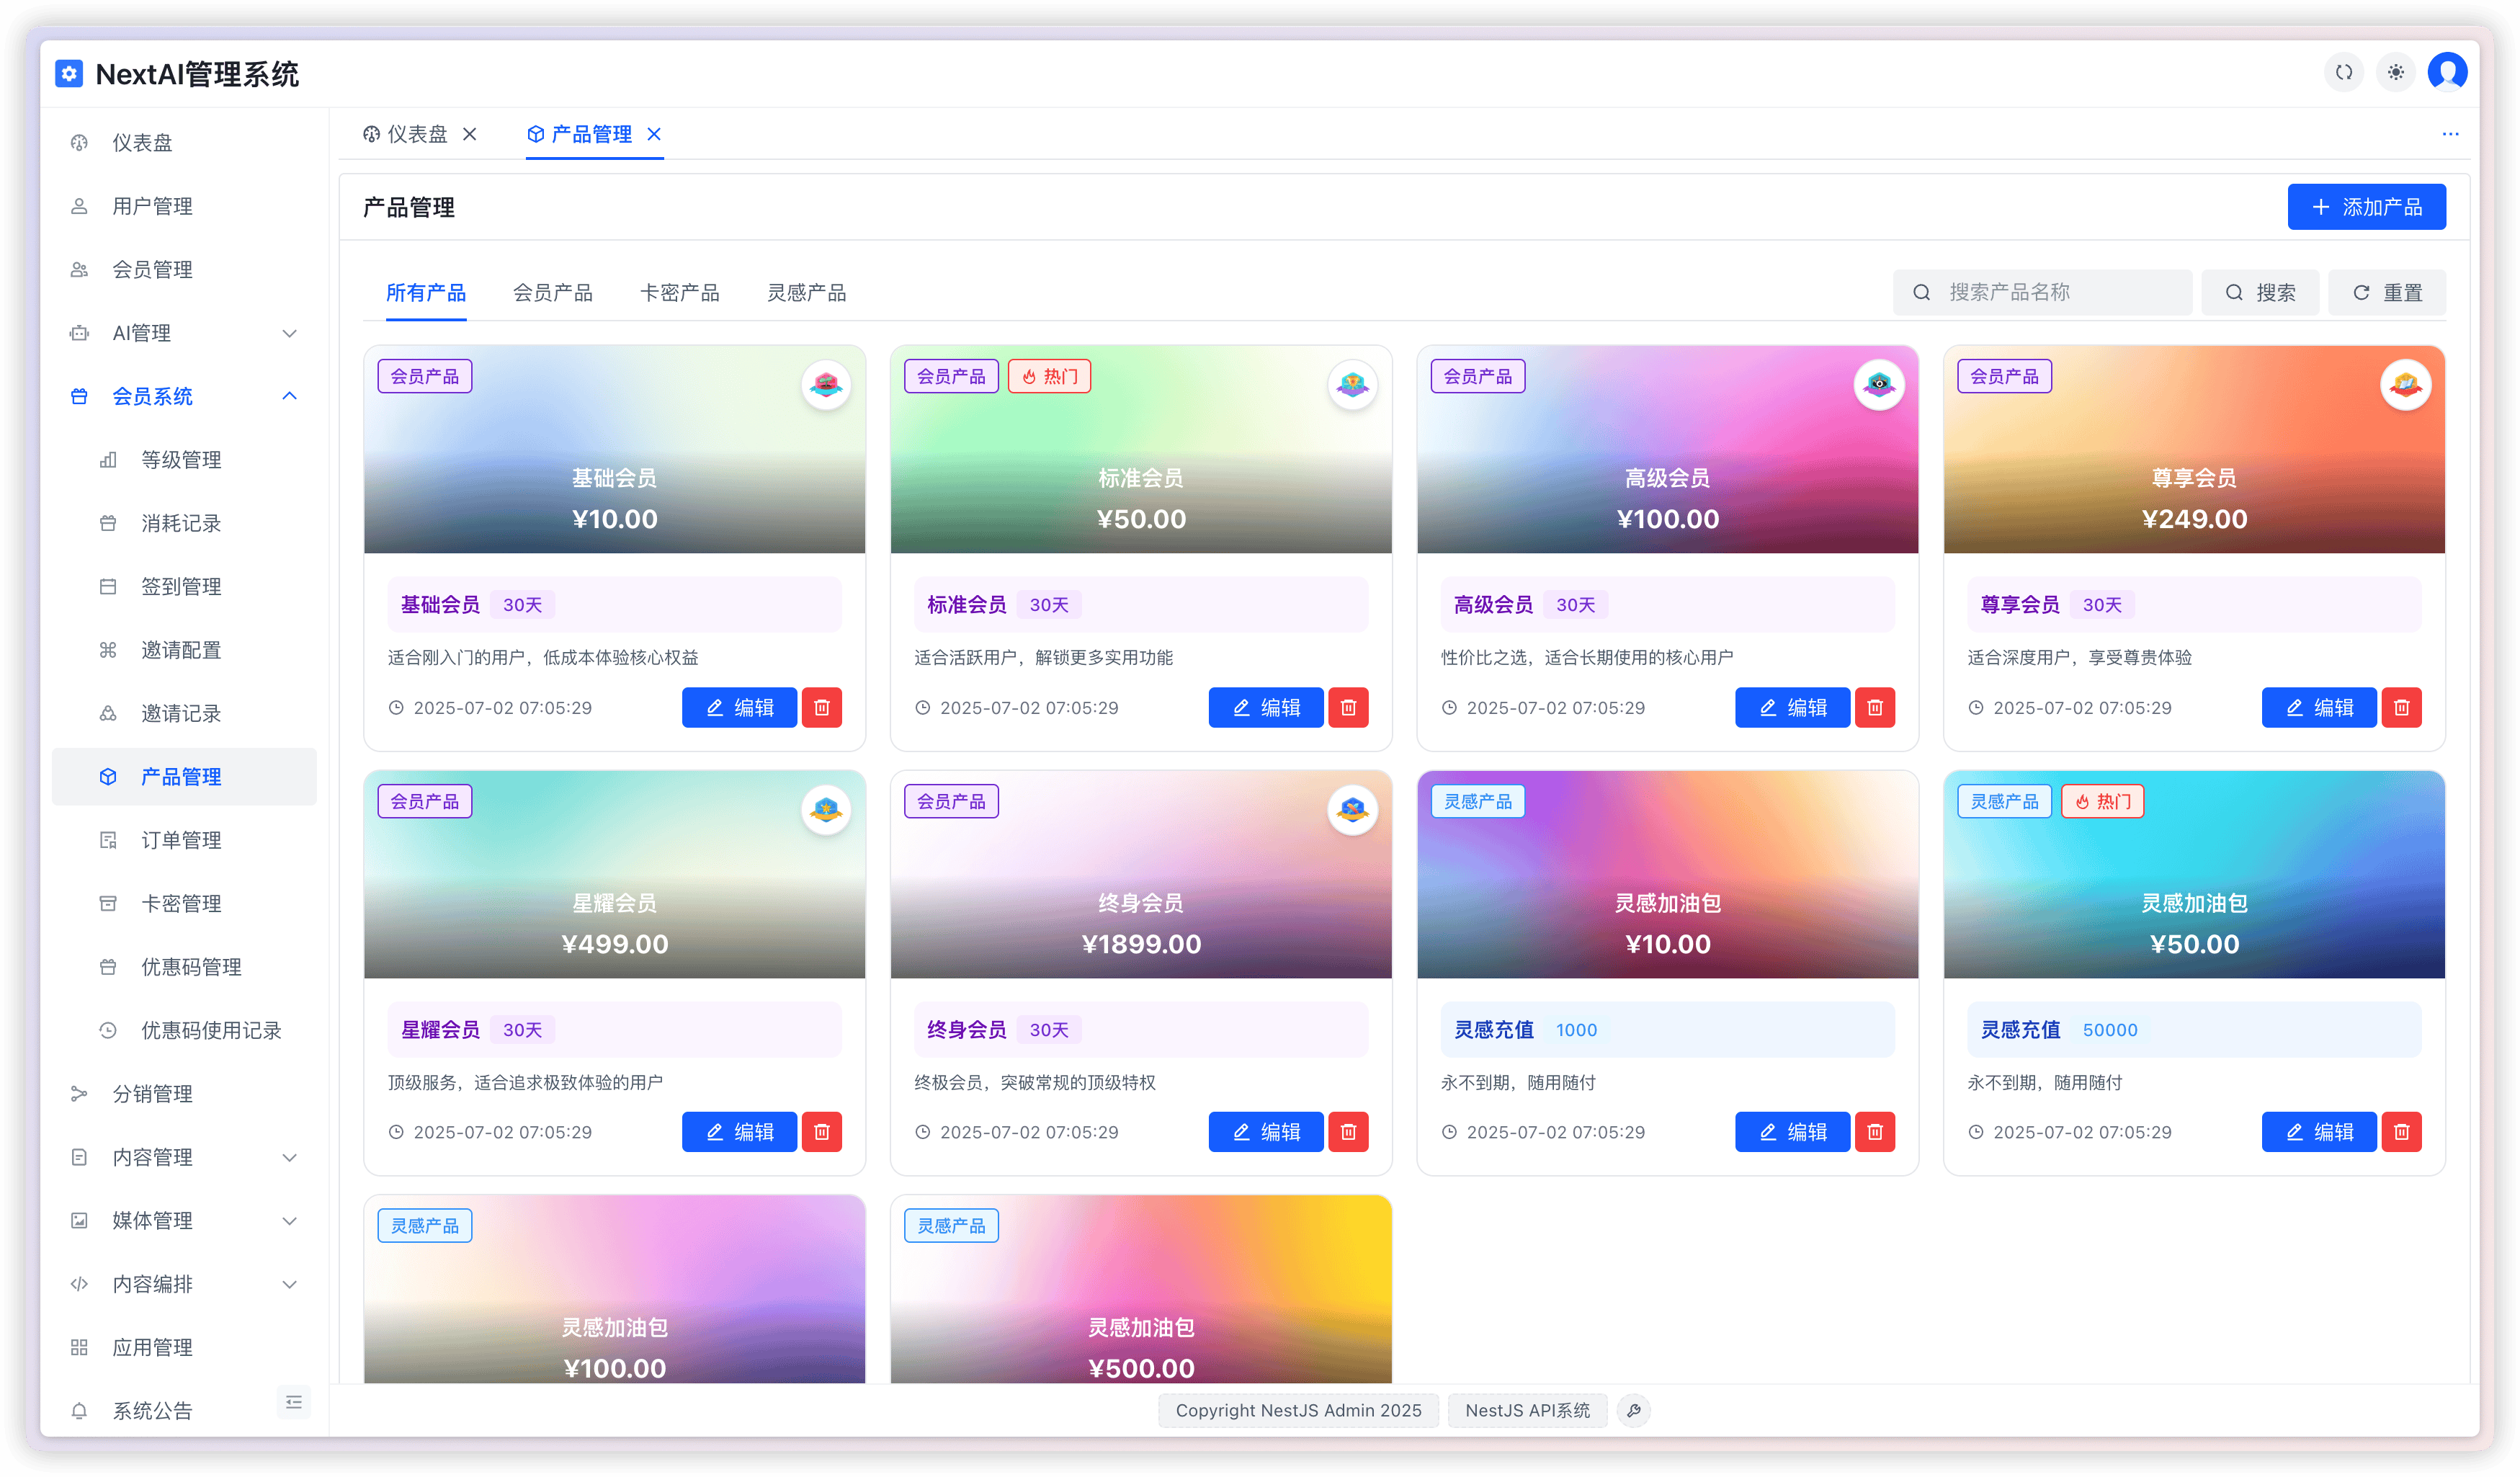The width and height of the screenshot is (2520, 1477).
Task: Select the 卡密产品 filter tab
Action: click(680, 293)
